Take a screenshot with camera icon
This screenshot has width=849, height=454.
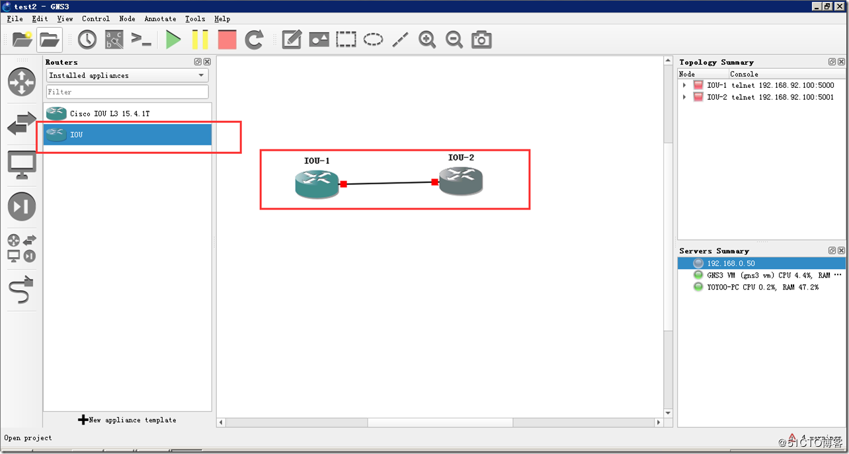tap(481, 40)
